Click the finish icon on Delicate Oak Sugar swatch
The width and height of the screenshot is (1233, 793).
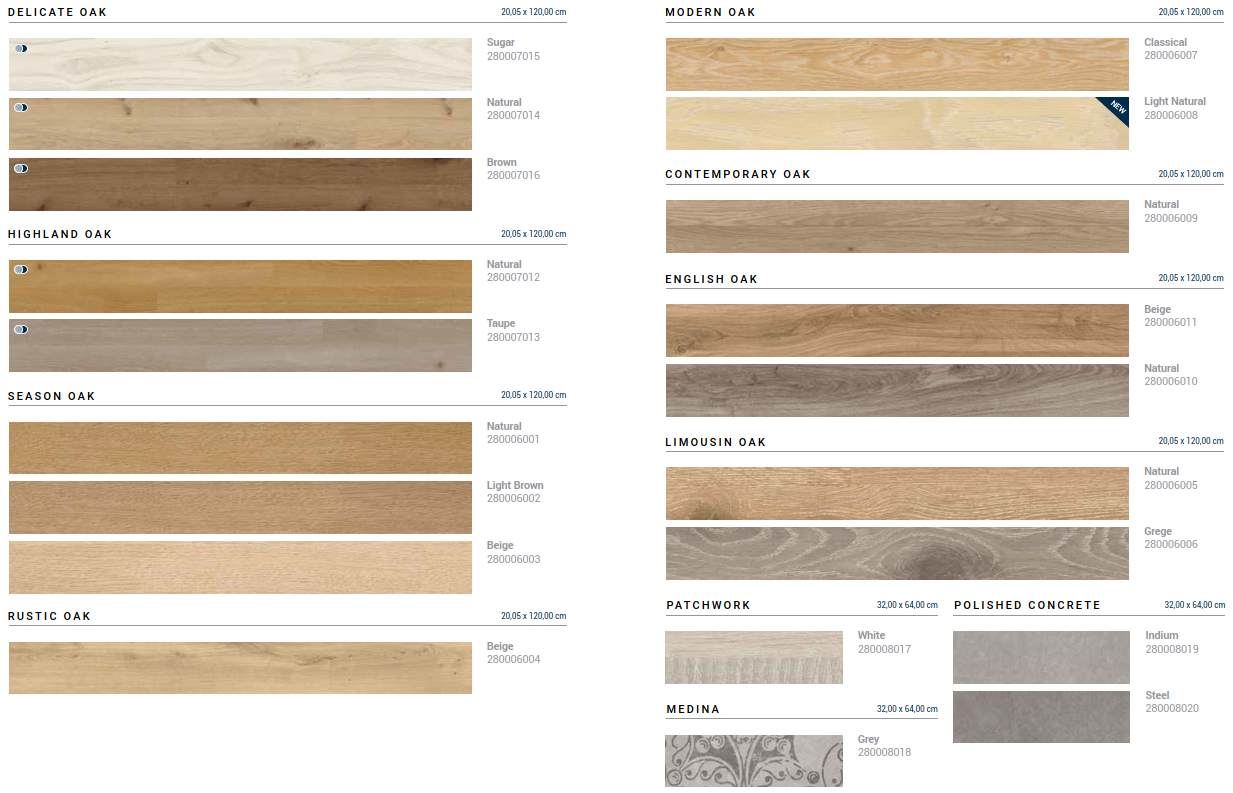(21, 48)
